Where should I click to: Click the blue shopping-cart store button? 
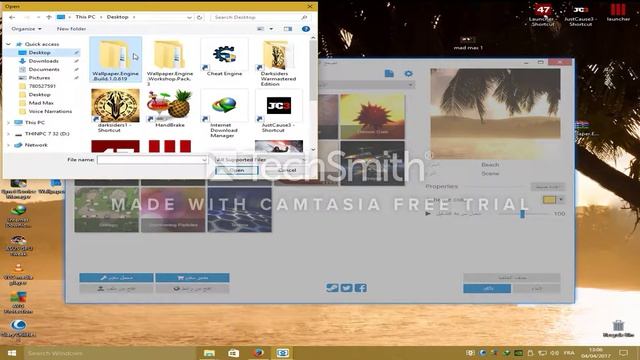click(192, 278)
